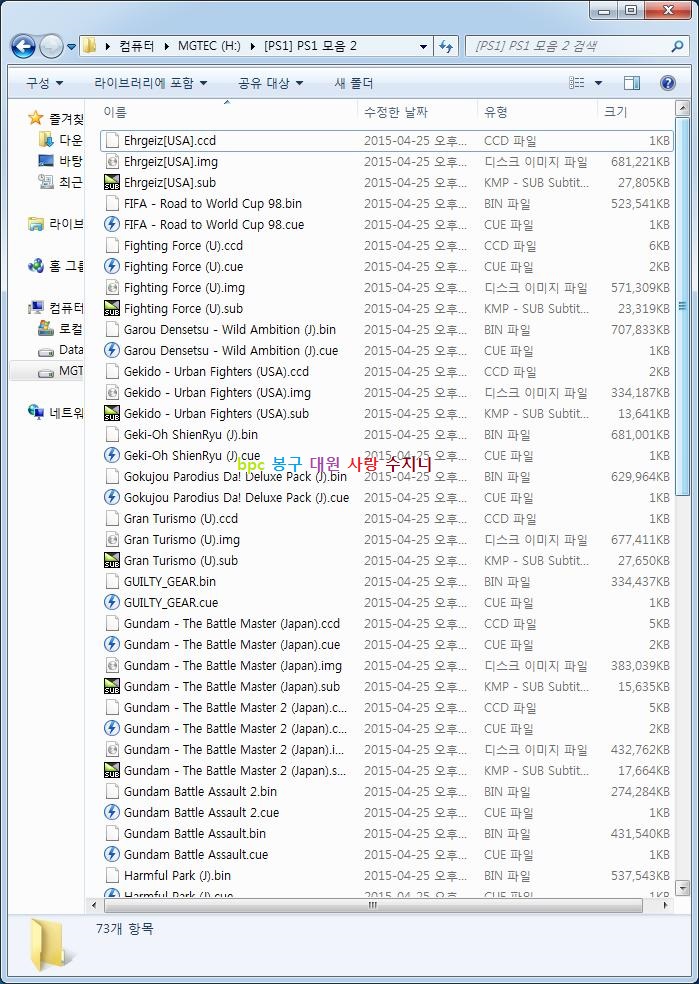Select the 네트워크 item in sidebar
The width and height of the screenshot is (699, 984).
[x=55, y=412]
